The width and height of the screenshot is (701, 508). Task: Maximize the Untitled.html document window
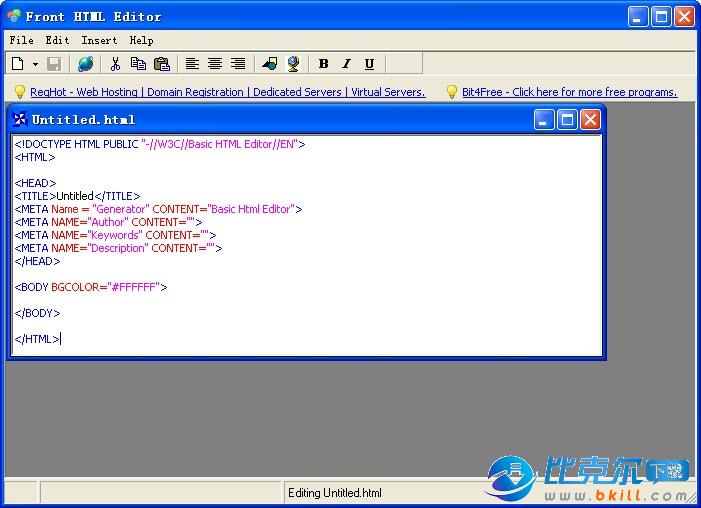pyautogui.click(x=567, y=120)
